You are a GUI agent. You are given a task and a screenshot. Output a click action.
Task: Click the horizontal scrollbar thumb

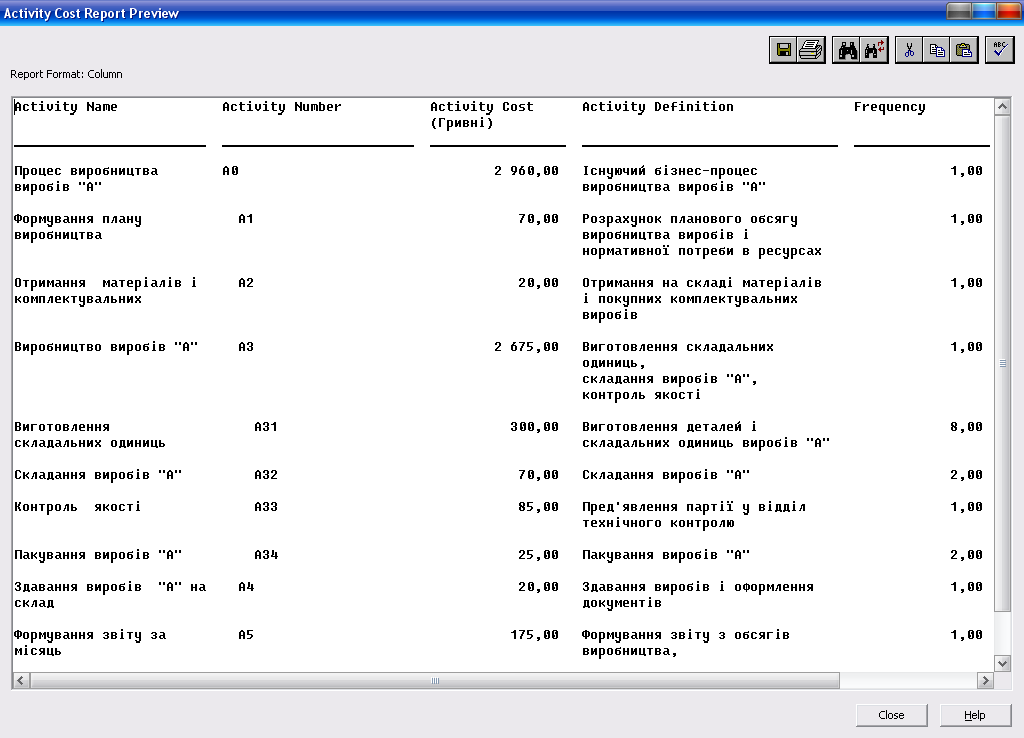coord(435,681)
